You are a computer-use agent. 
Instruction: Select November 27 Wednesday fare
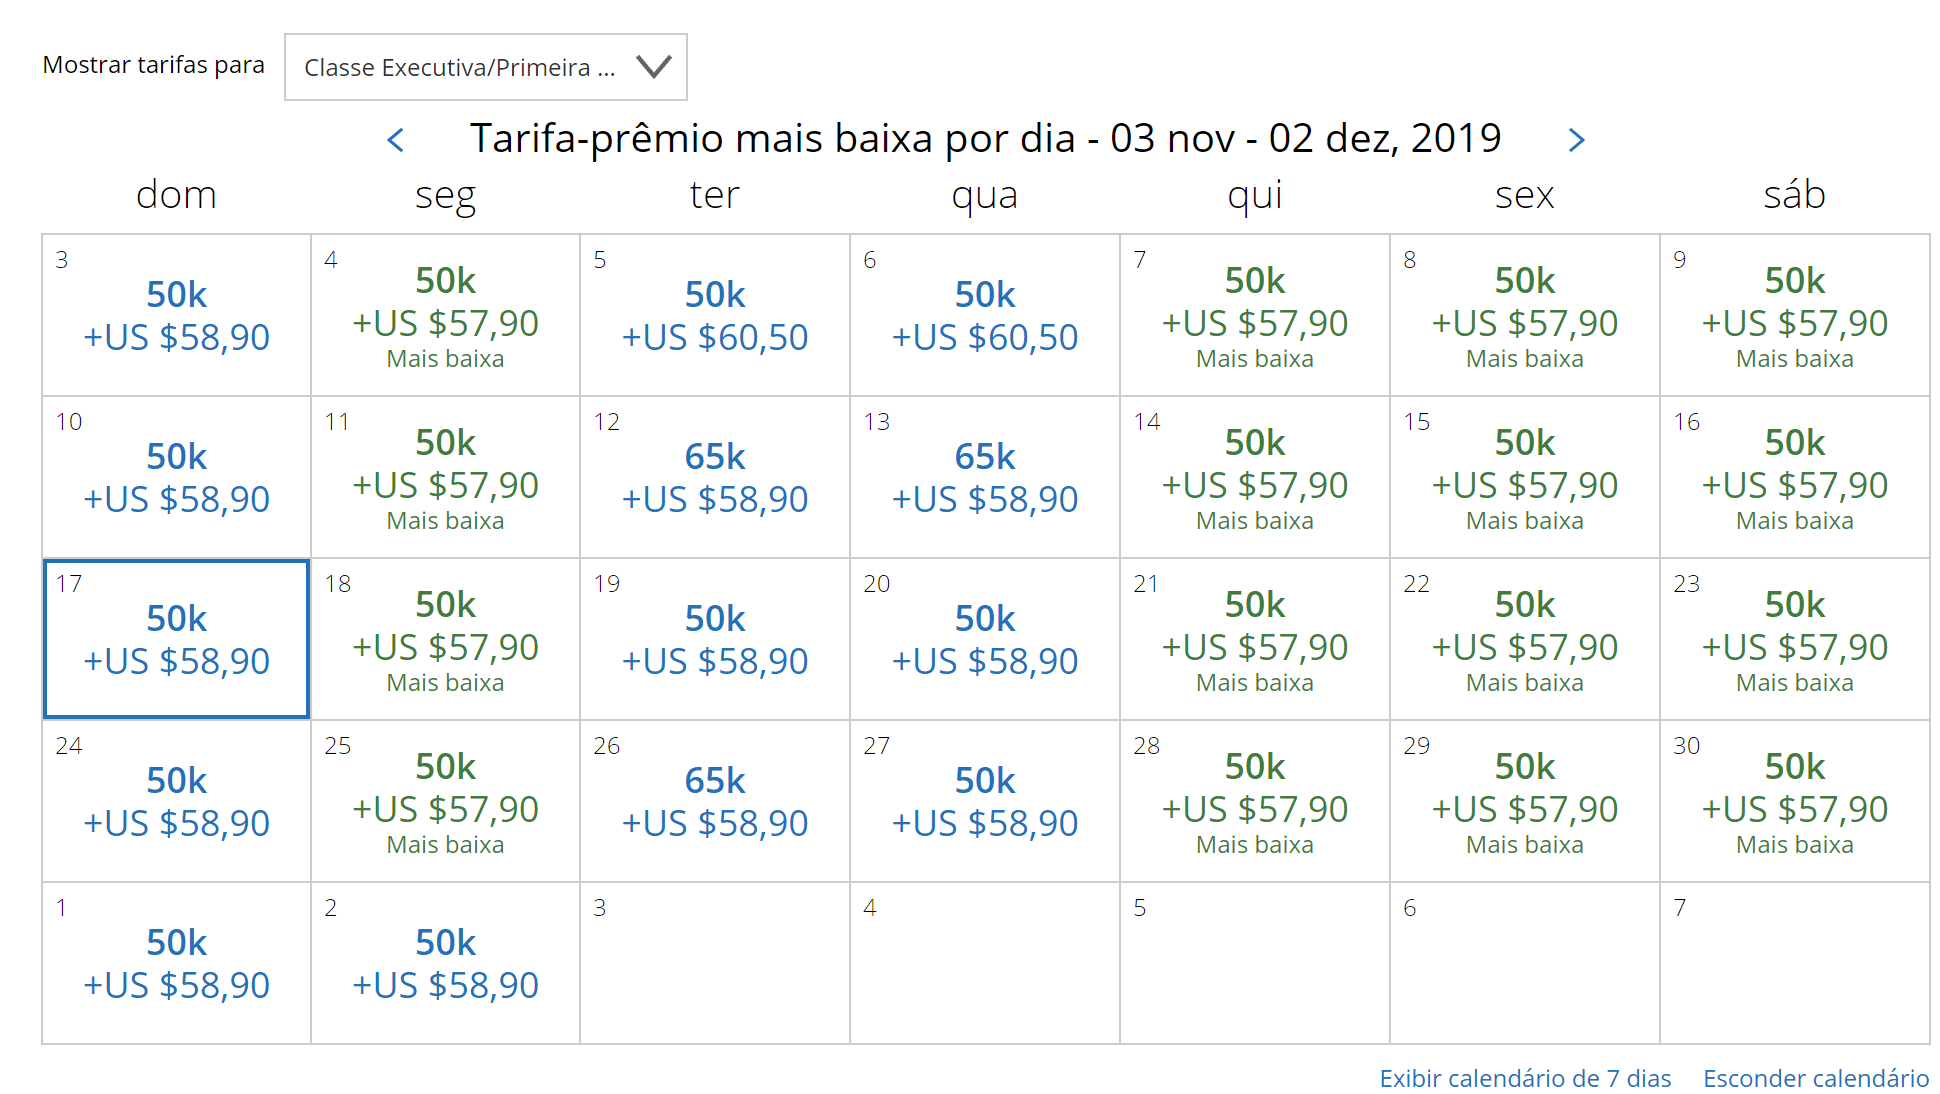(985, 801)
